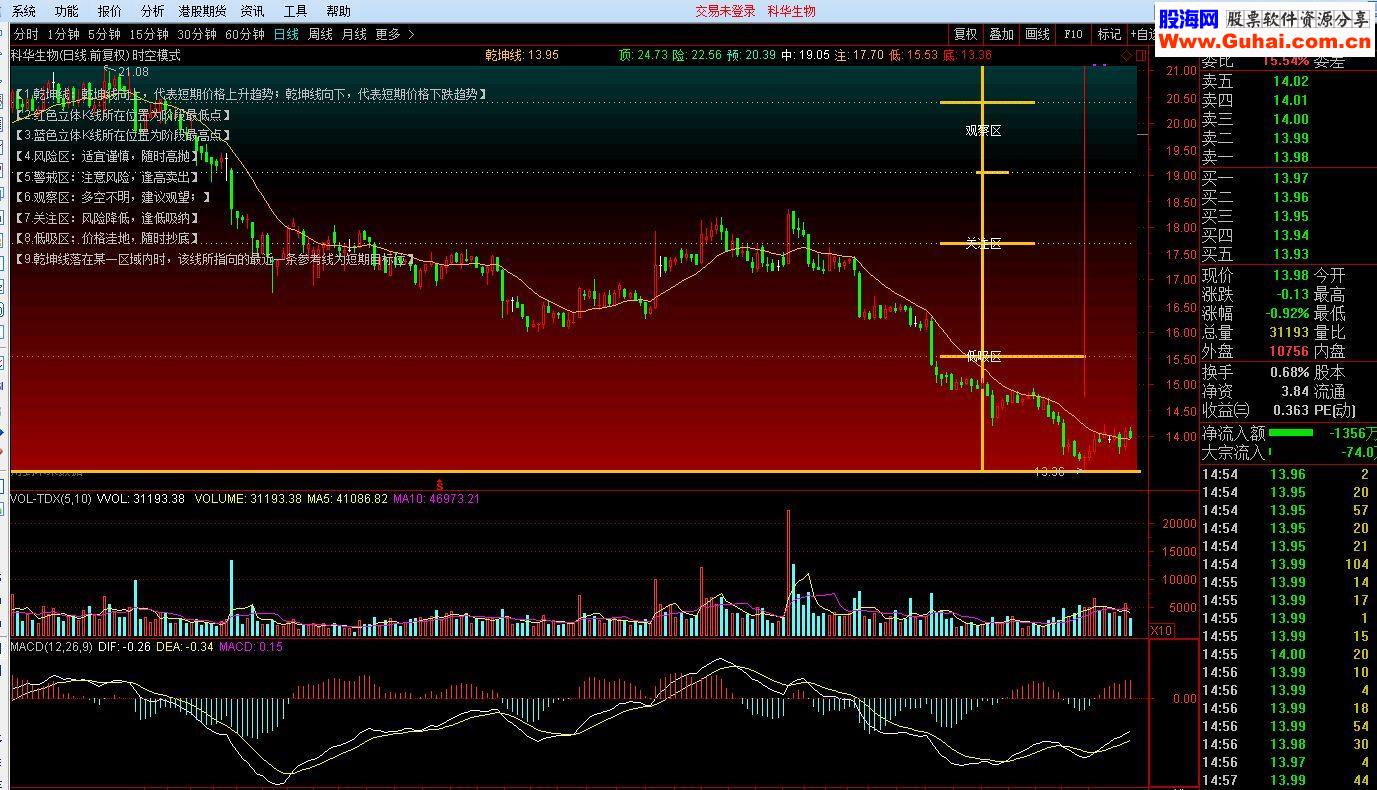The height and width of the screenshot is (790, 1377).
Task: Click the 13.36 low price label
Action: (1049, 472)
